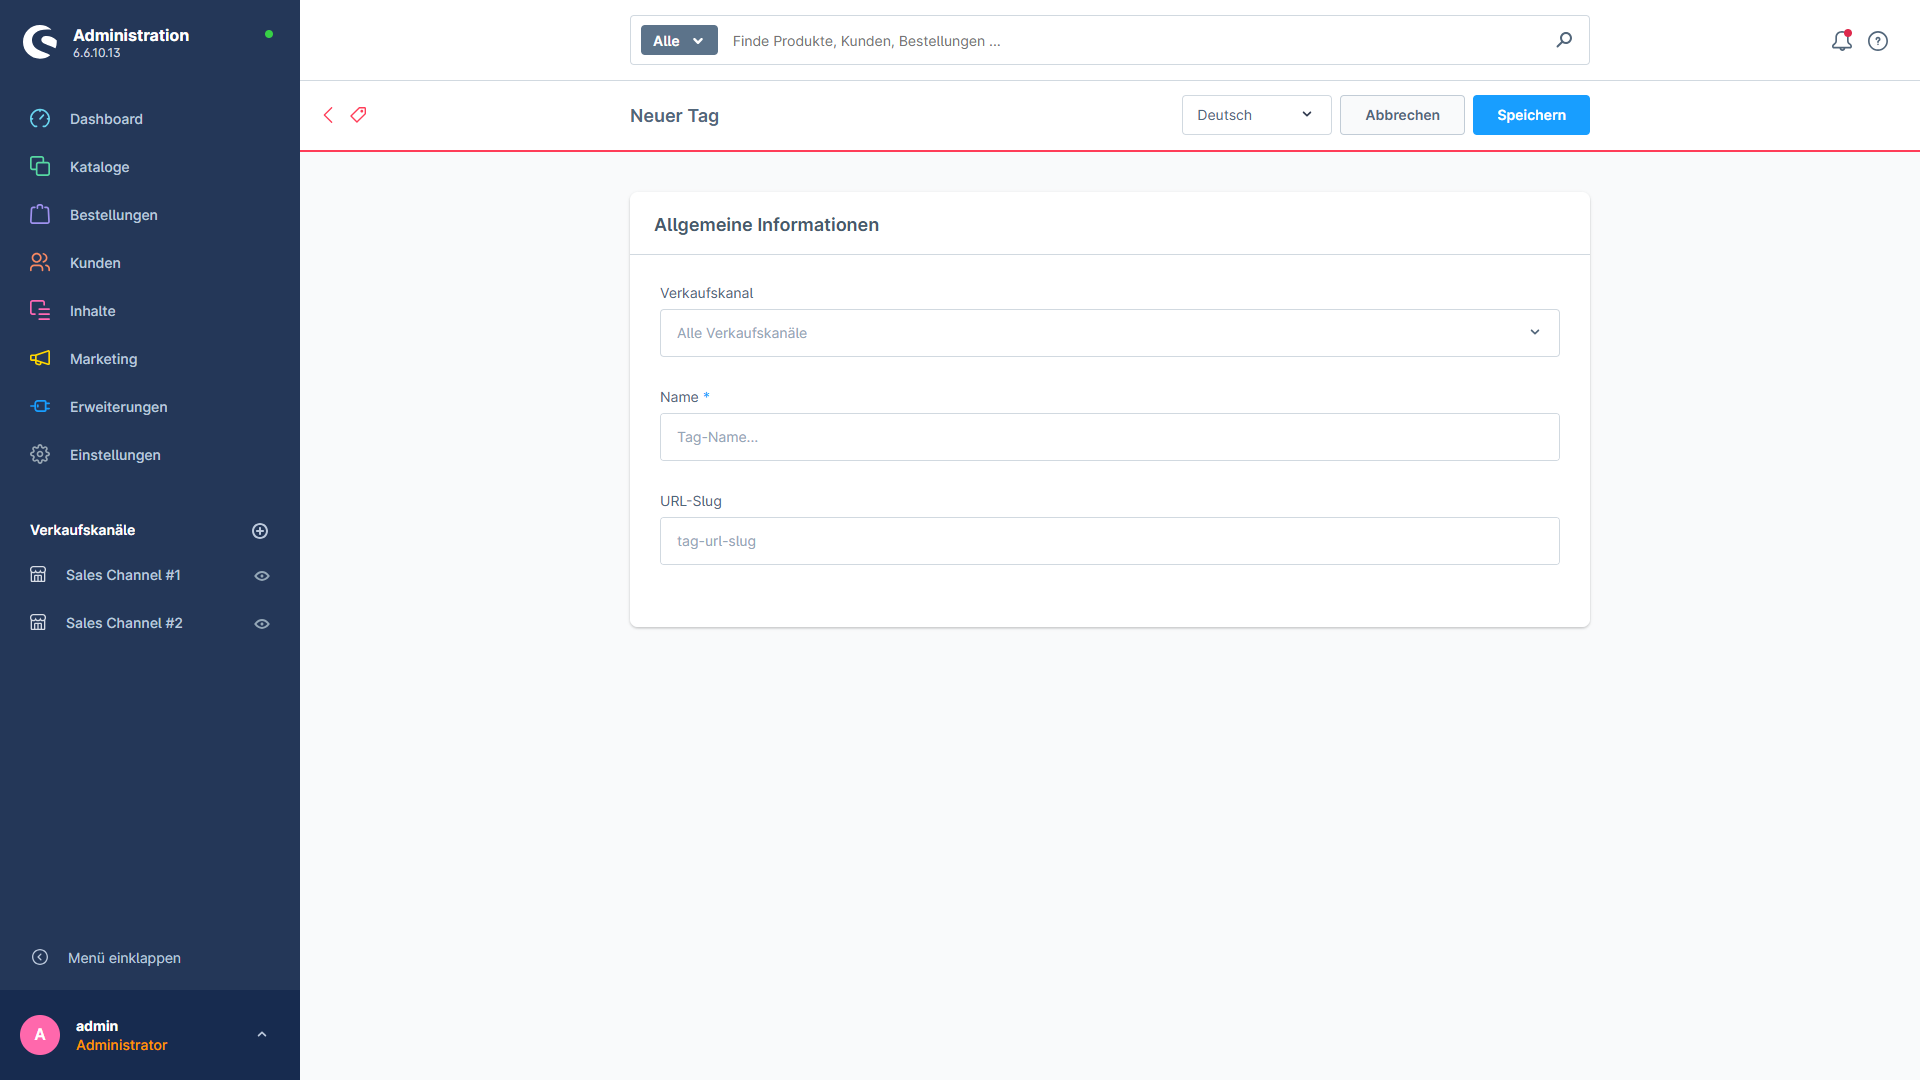The height and width of the screenshot is (1080, 1920).
Task: Click the Sales Channel #1 storefront icon
Action: tap(38, 575)
